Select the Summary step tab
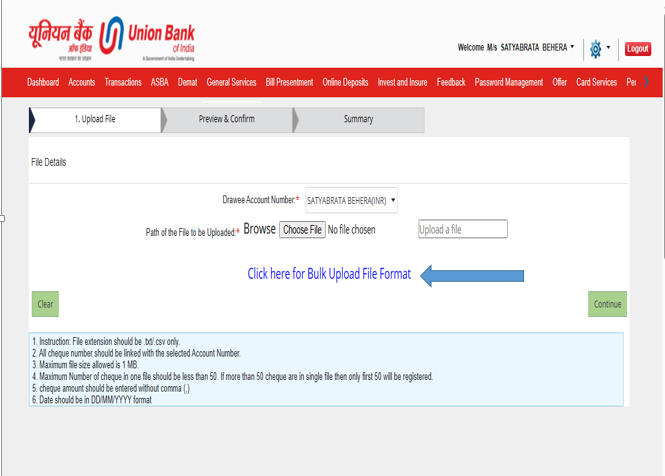Screen dimensions: 665x476 [x=358, y=119]
